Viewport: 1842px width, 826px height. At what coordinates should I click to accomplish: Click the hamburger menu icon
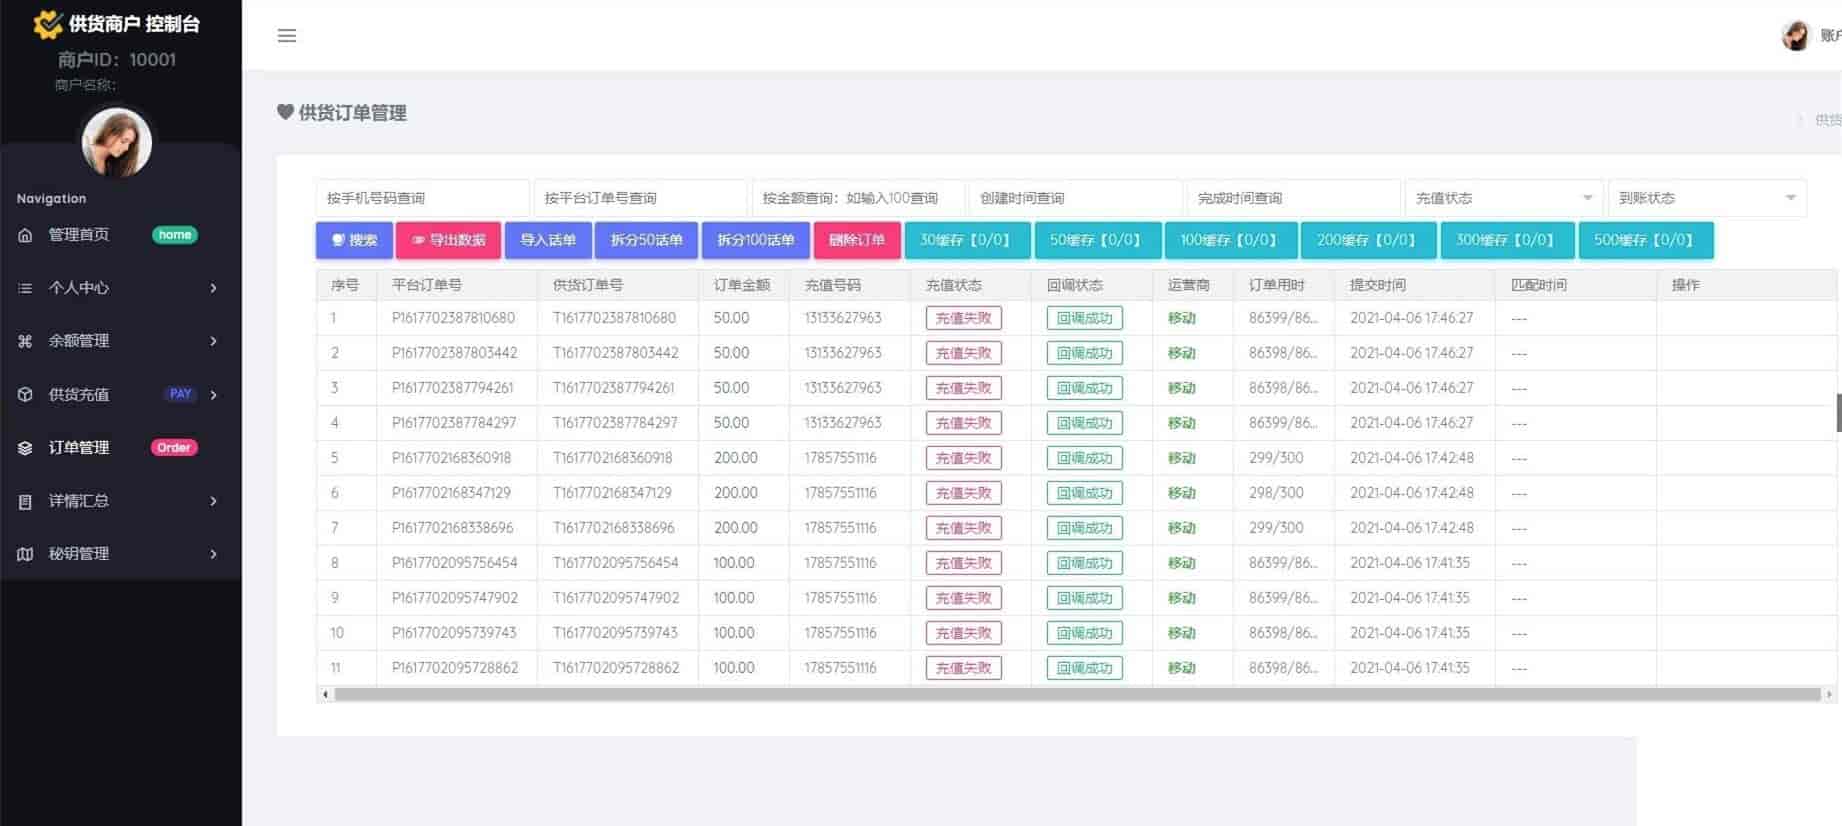[x=287, y=36]
